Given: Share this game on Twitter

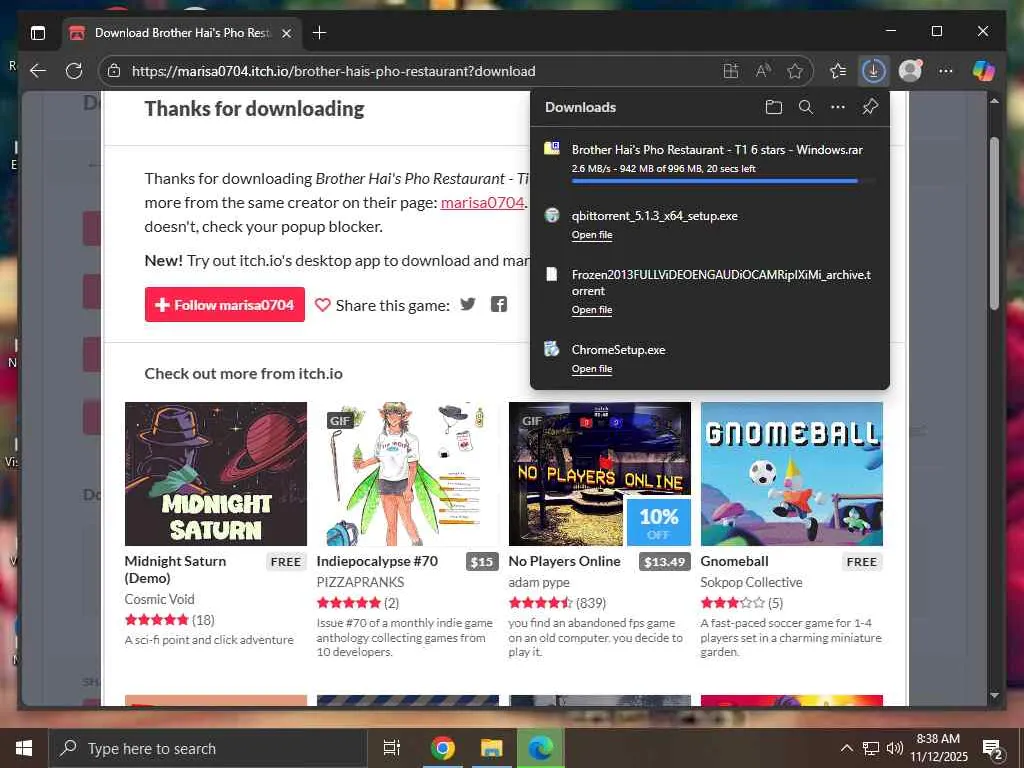Looking at the screenshot, I should 468,304.
